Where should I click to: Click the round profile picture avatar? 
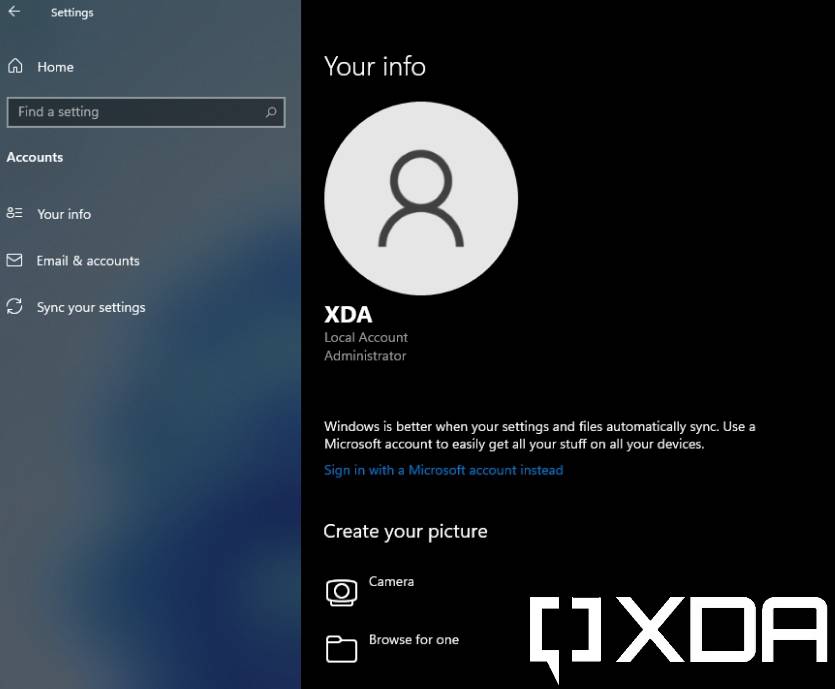421,198
